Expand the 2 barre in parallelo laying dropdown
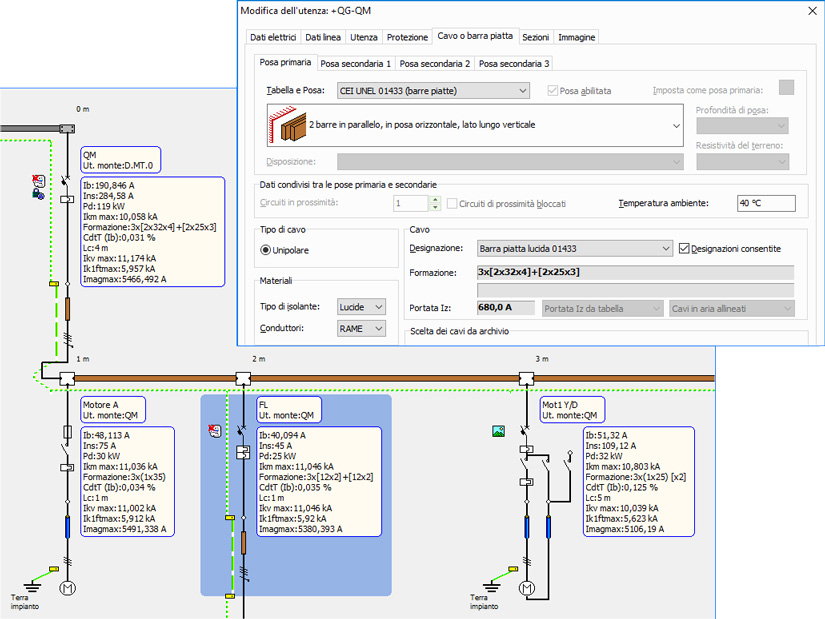Image resolution: width=825 pixels, height=619 pixels. tap(676, 125)
